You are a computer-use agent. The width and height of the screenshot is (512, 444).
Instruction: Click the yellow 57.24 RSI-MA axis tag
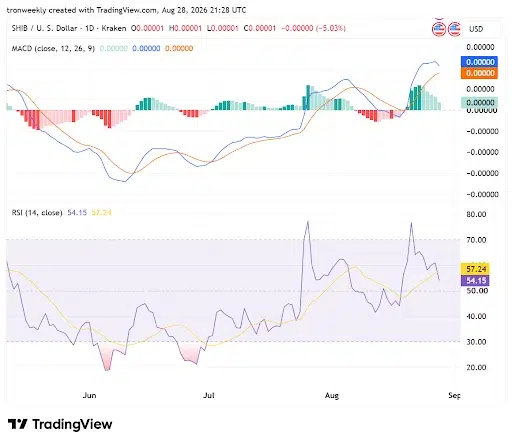(475, 269)
